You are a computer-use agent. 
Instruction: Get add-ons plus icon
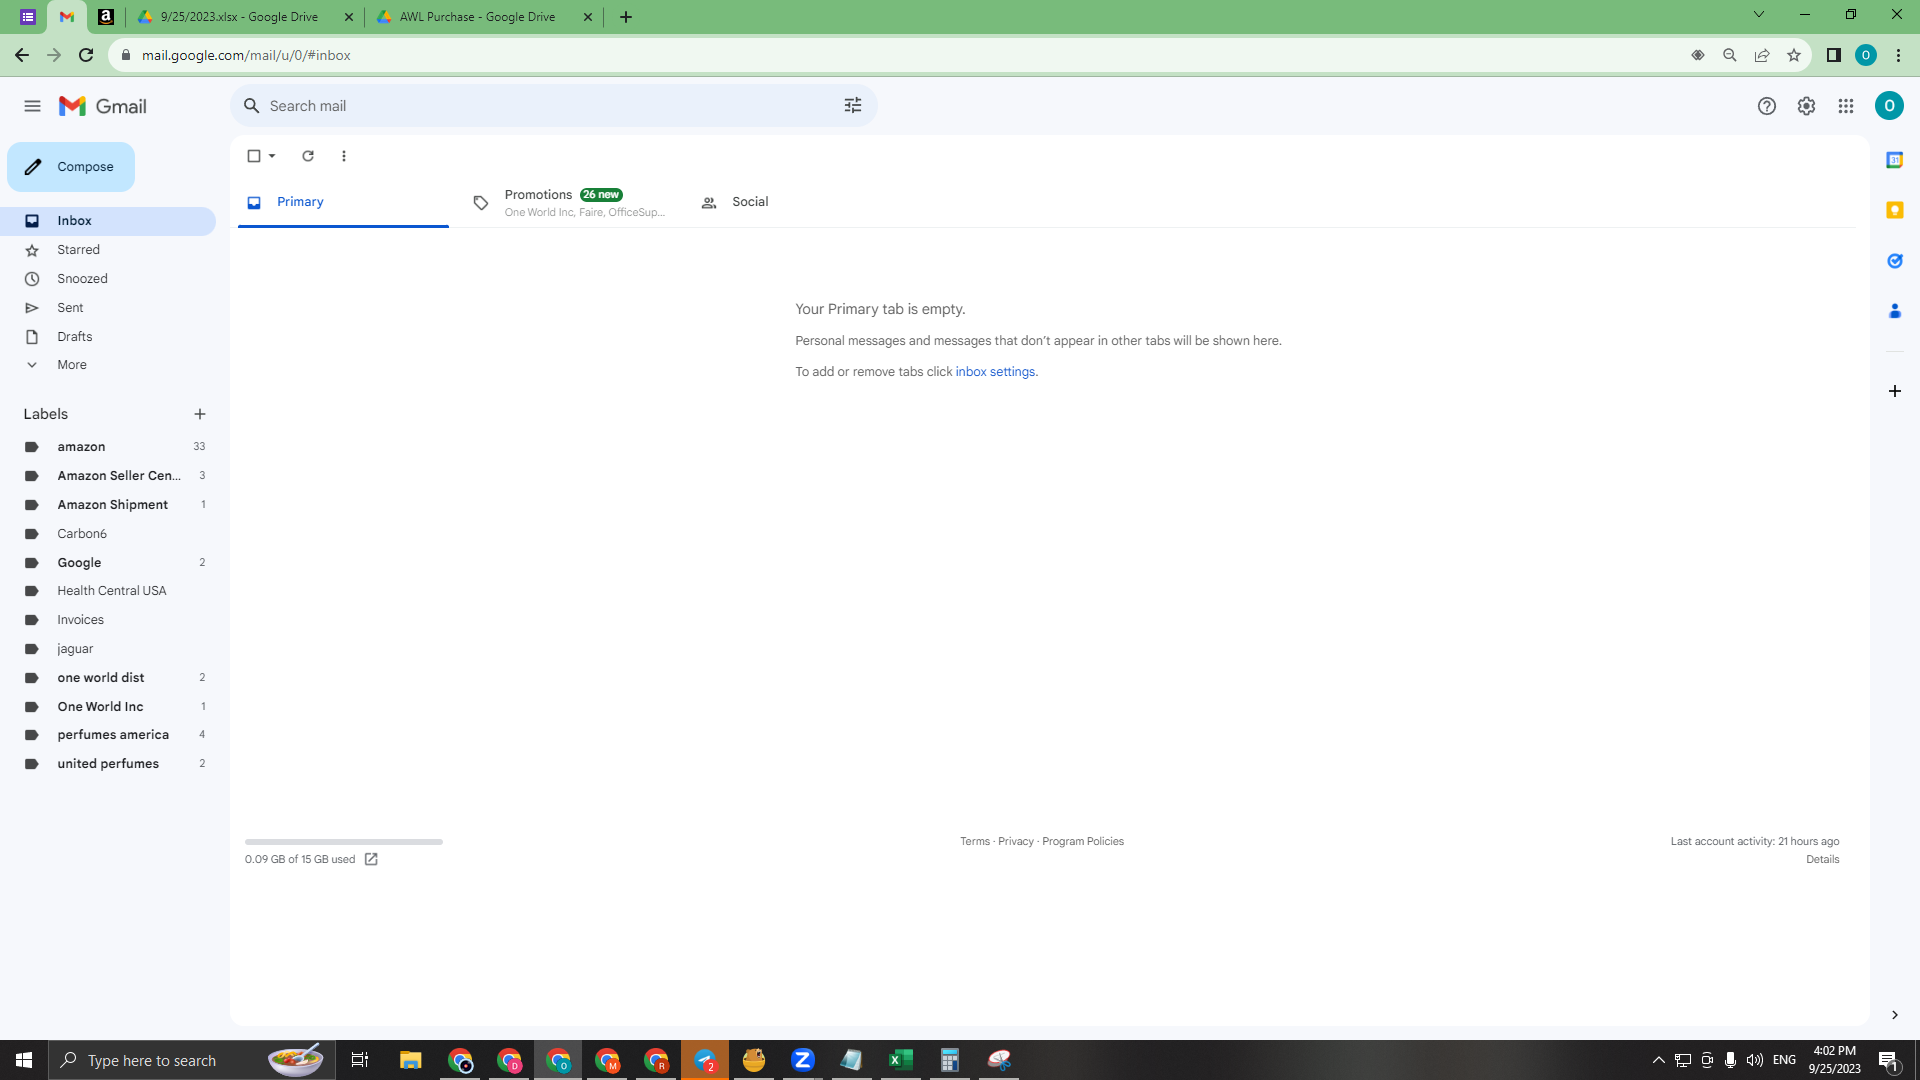tap(1894, 391)
